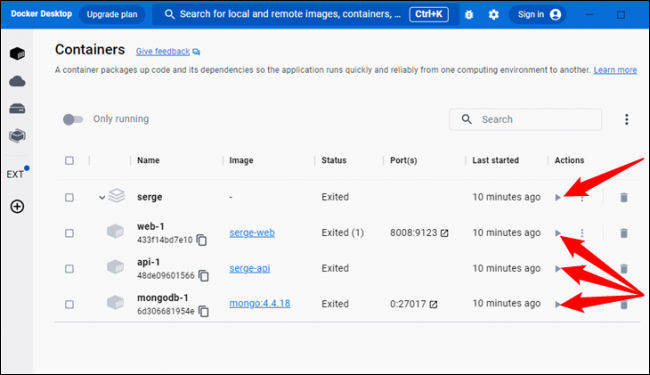The image size is (650, 375).
Task: Open the Images cloud icon in the sidebar
Action: (x=17, y=81)
